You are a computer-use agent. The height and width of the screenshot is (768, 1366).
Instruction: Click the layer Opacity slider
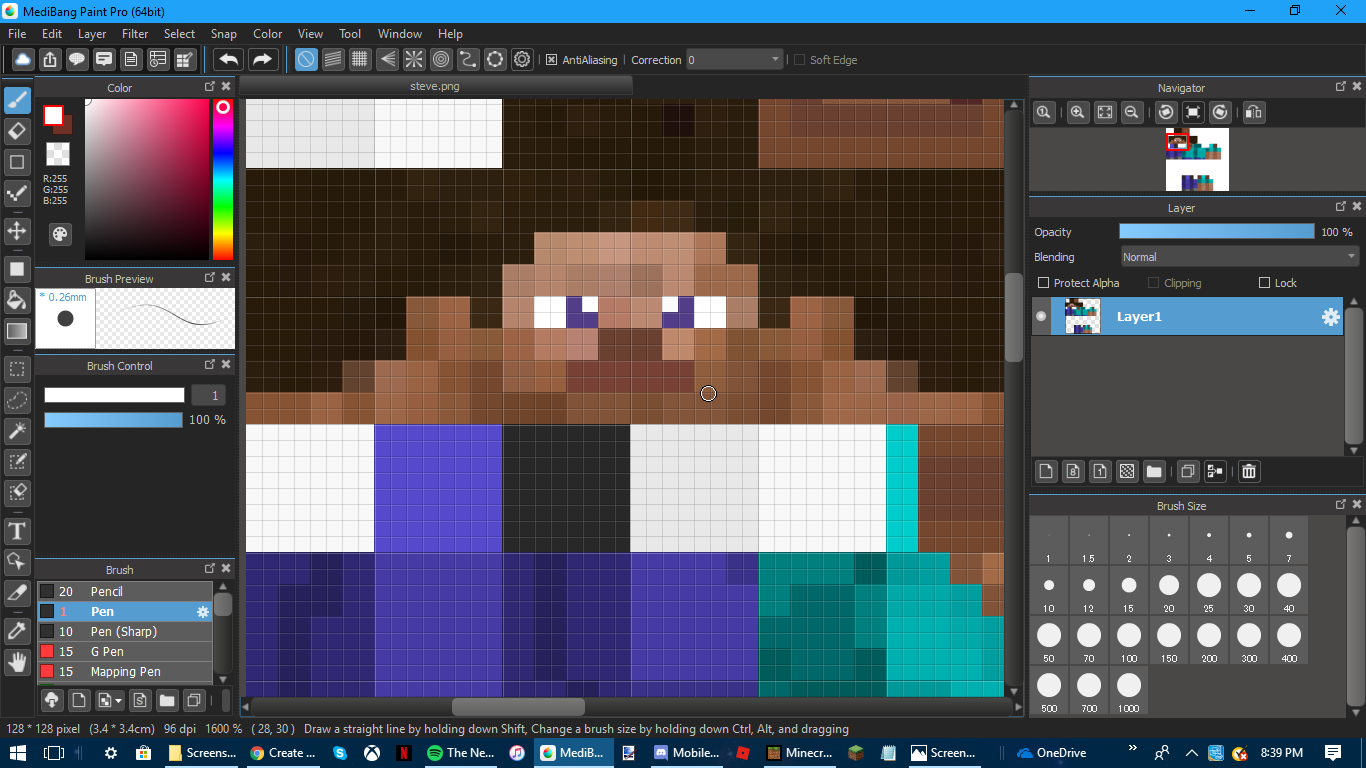(1216, 231)
